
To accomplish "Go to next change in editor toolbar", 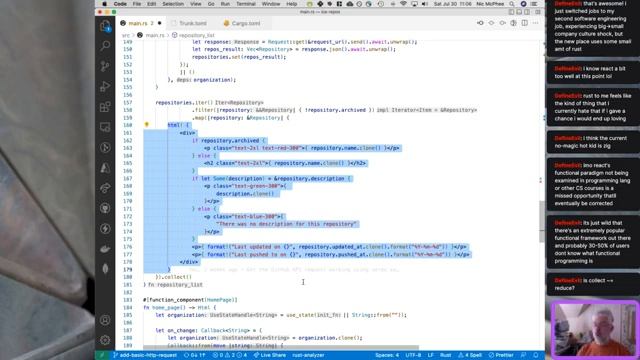I will [502, 23].
